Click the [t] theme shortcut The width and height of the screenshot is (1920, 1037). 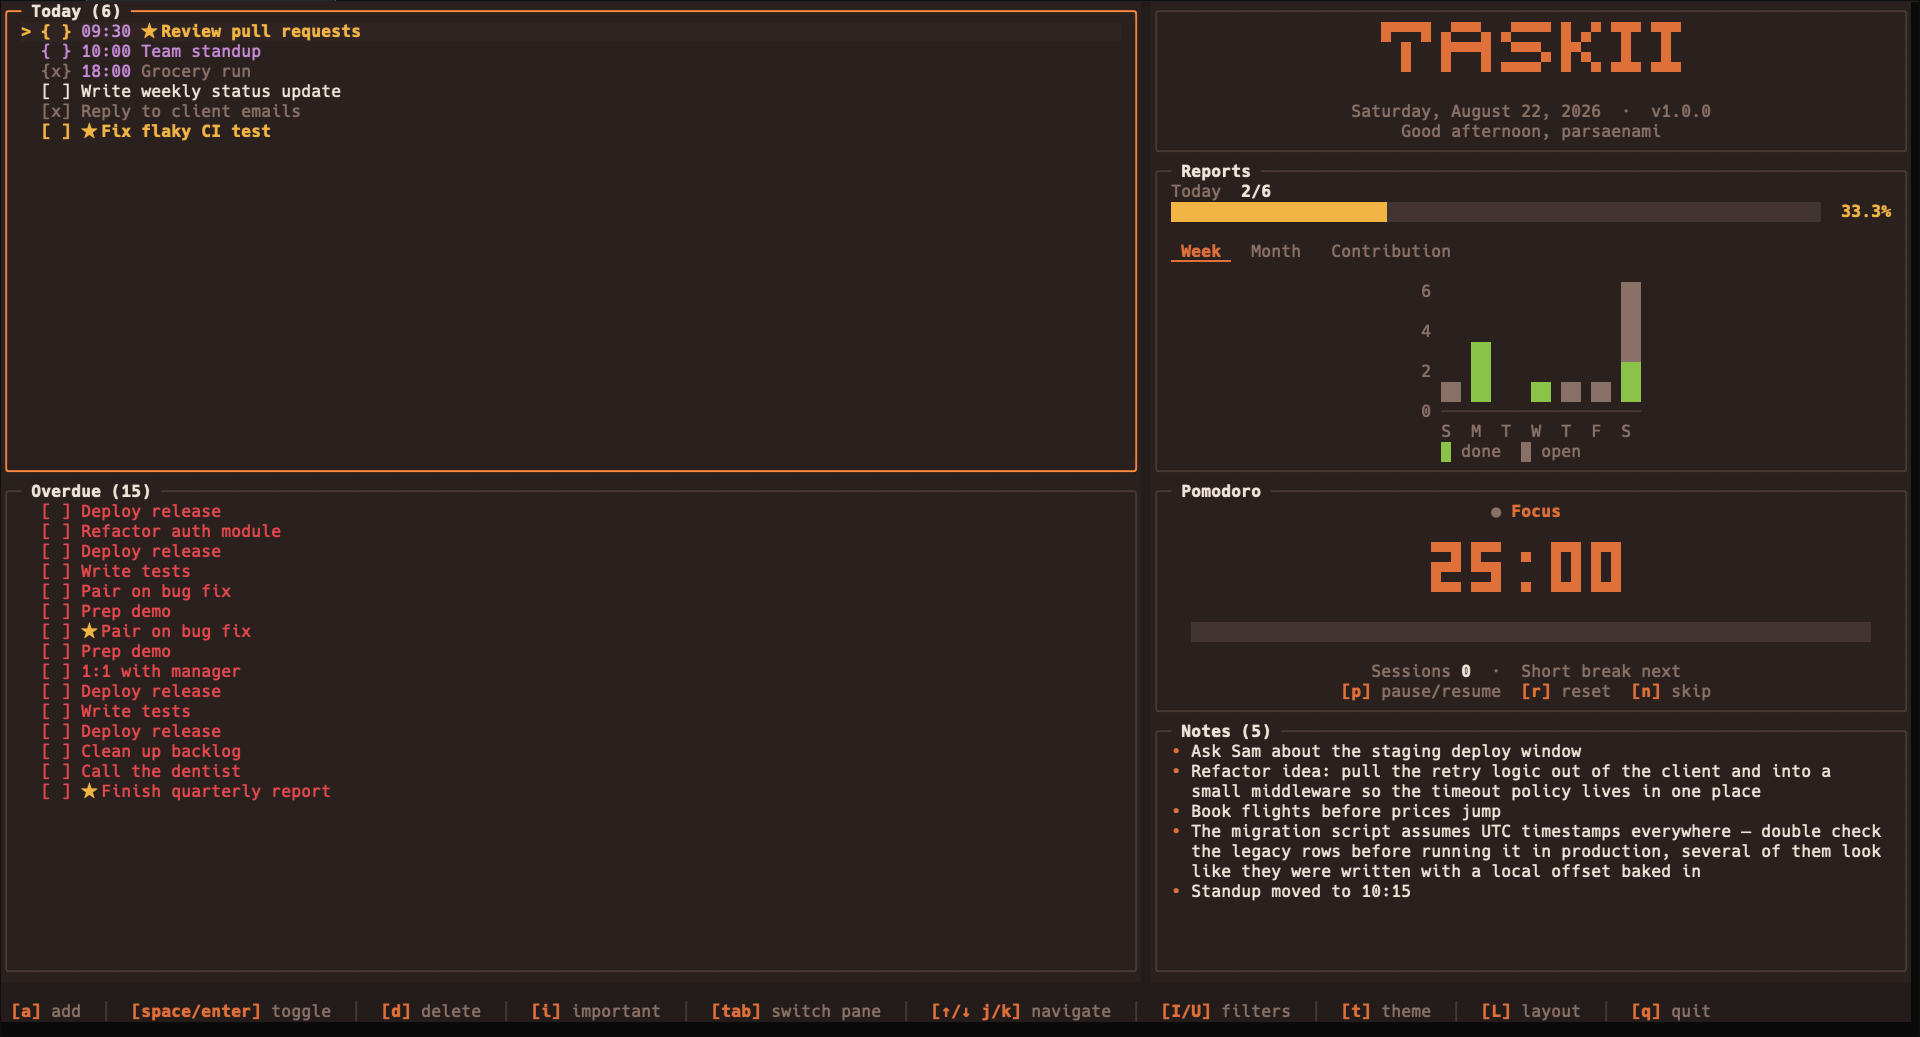pyautogui.click(x=1386, y=1011)
